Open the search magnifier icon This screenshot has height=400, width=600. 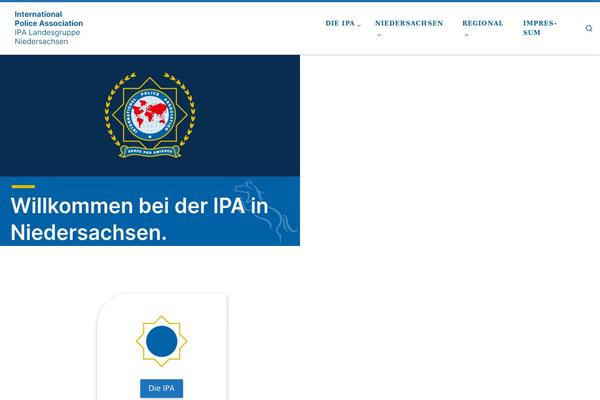[589, 28]
